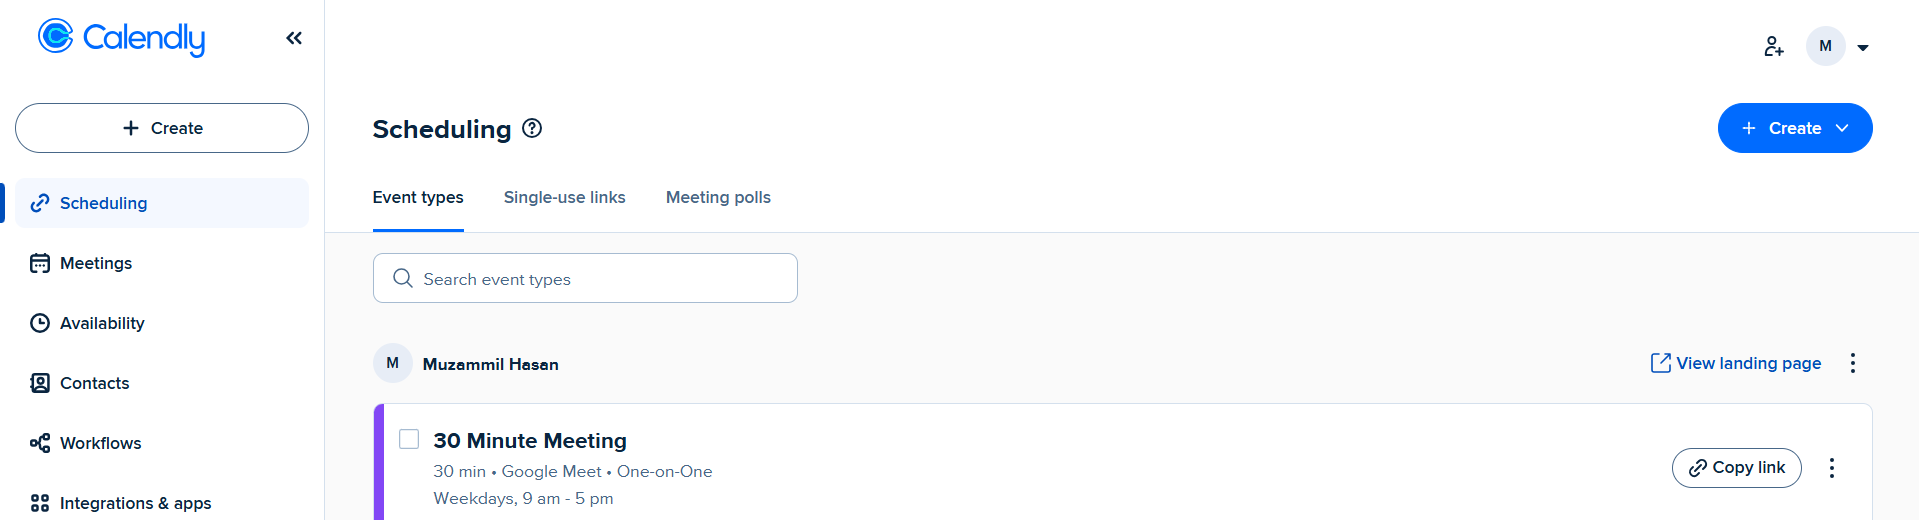1919x520 pixels.
Task: Click the Calendly logo
Action: [121, 38]
